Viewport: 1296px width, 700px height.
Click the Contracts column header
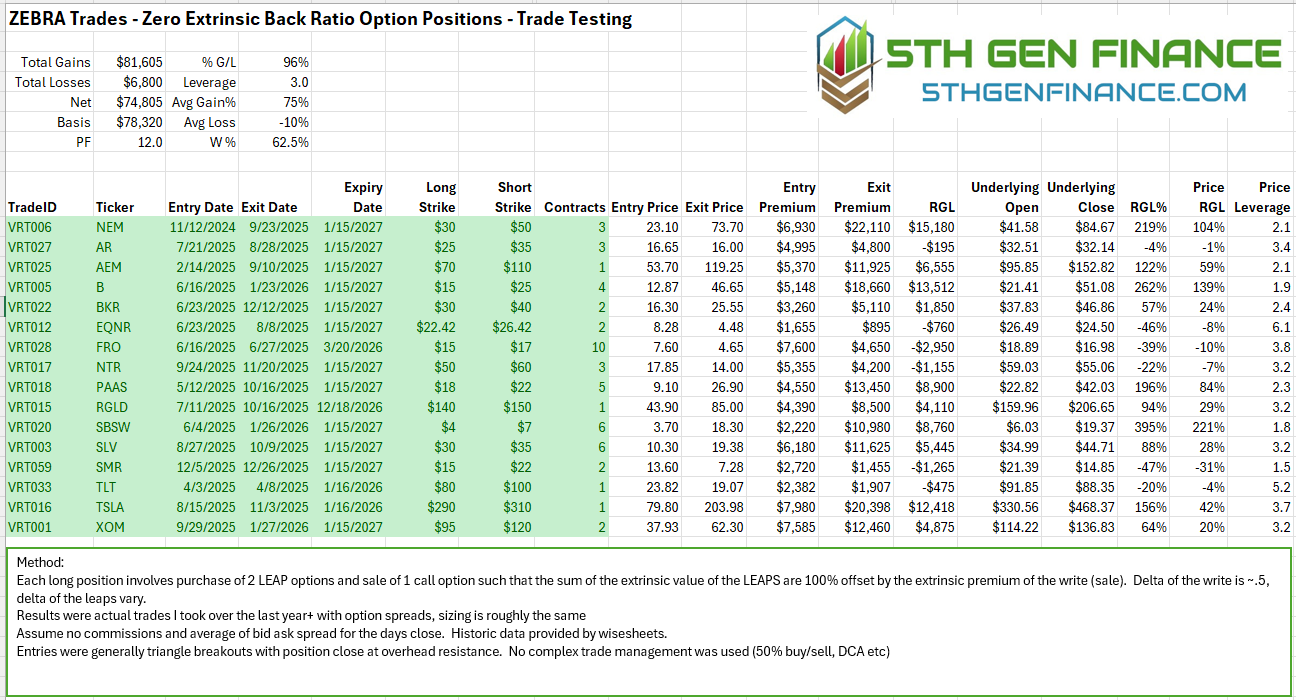pos(575,207)
